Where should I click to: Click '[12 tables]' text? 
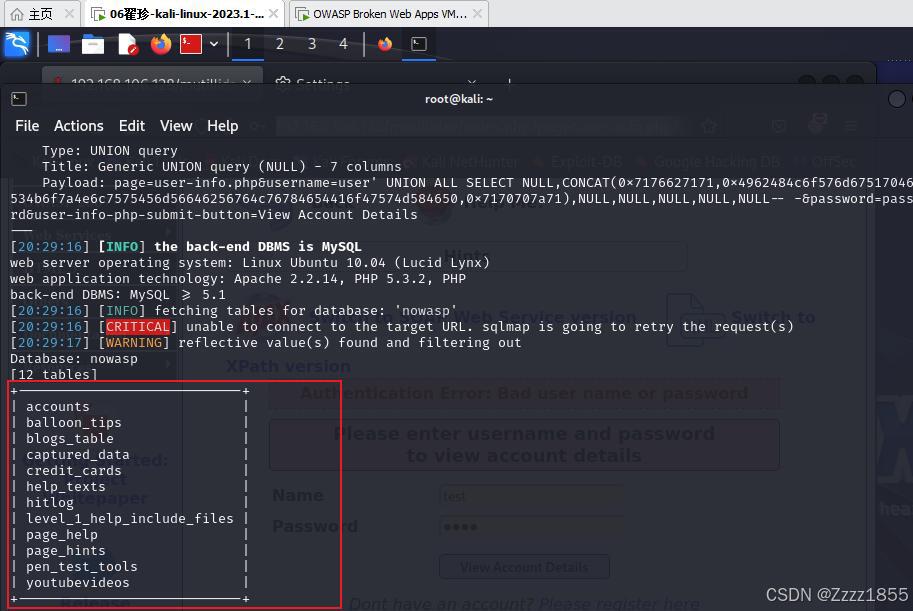click(x=54, y=375)
